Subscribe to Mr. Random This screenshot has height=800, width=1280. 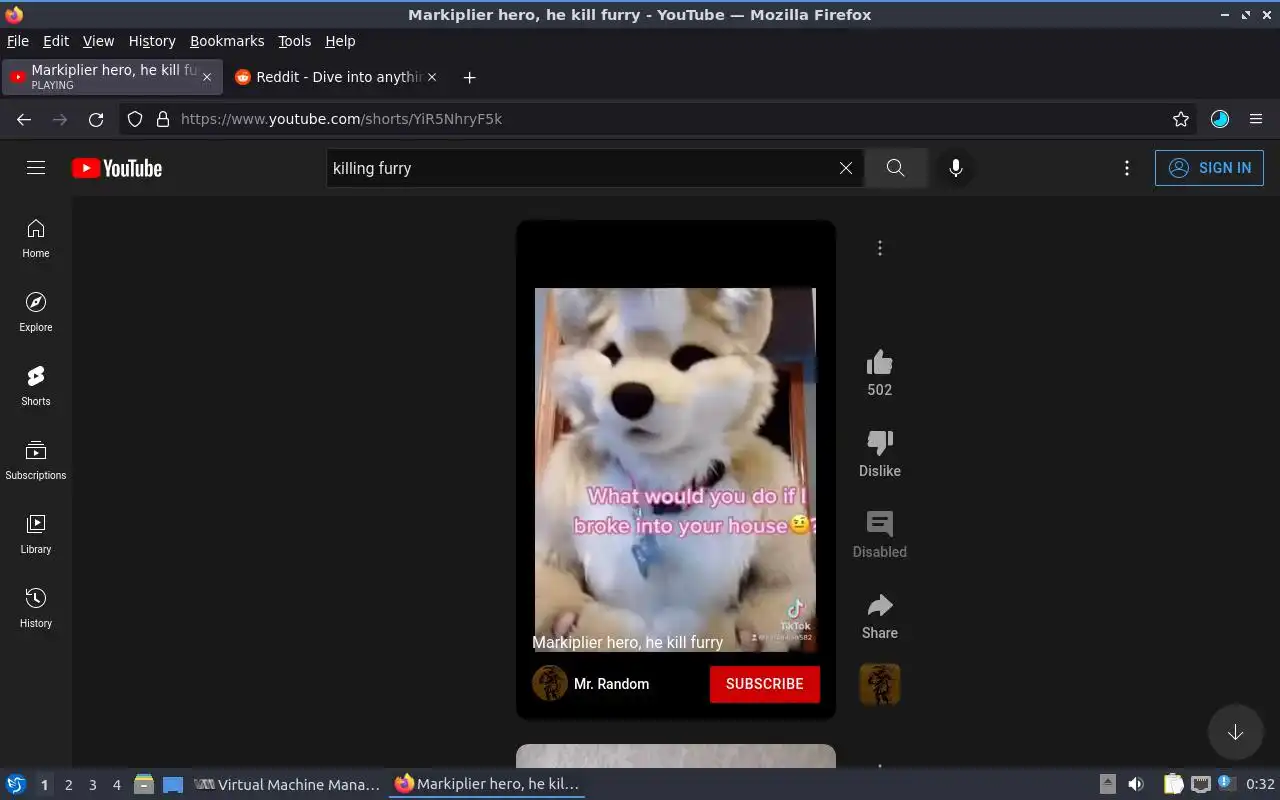click(x=765, y=684)
